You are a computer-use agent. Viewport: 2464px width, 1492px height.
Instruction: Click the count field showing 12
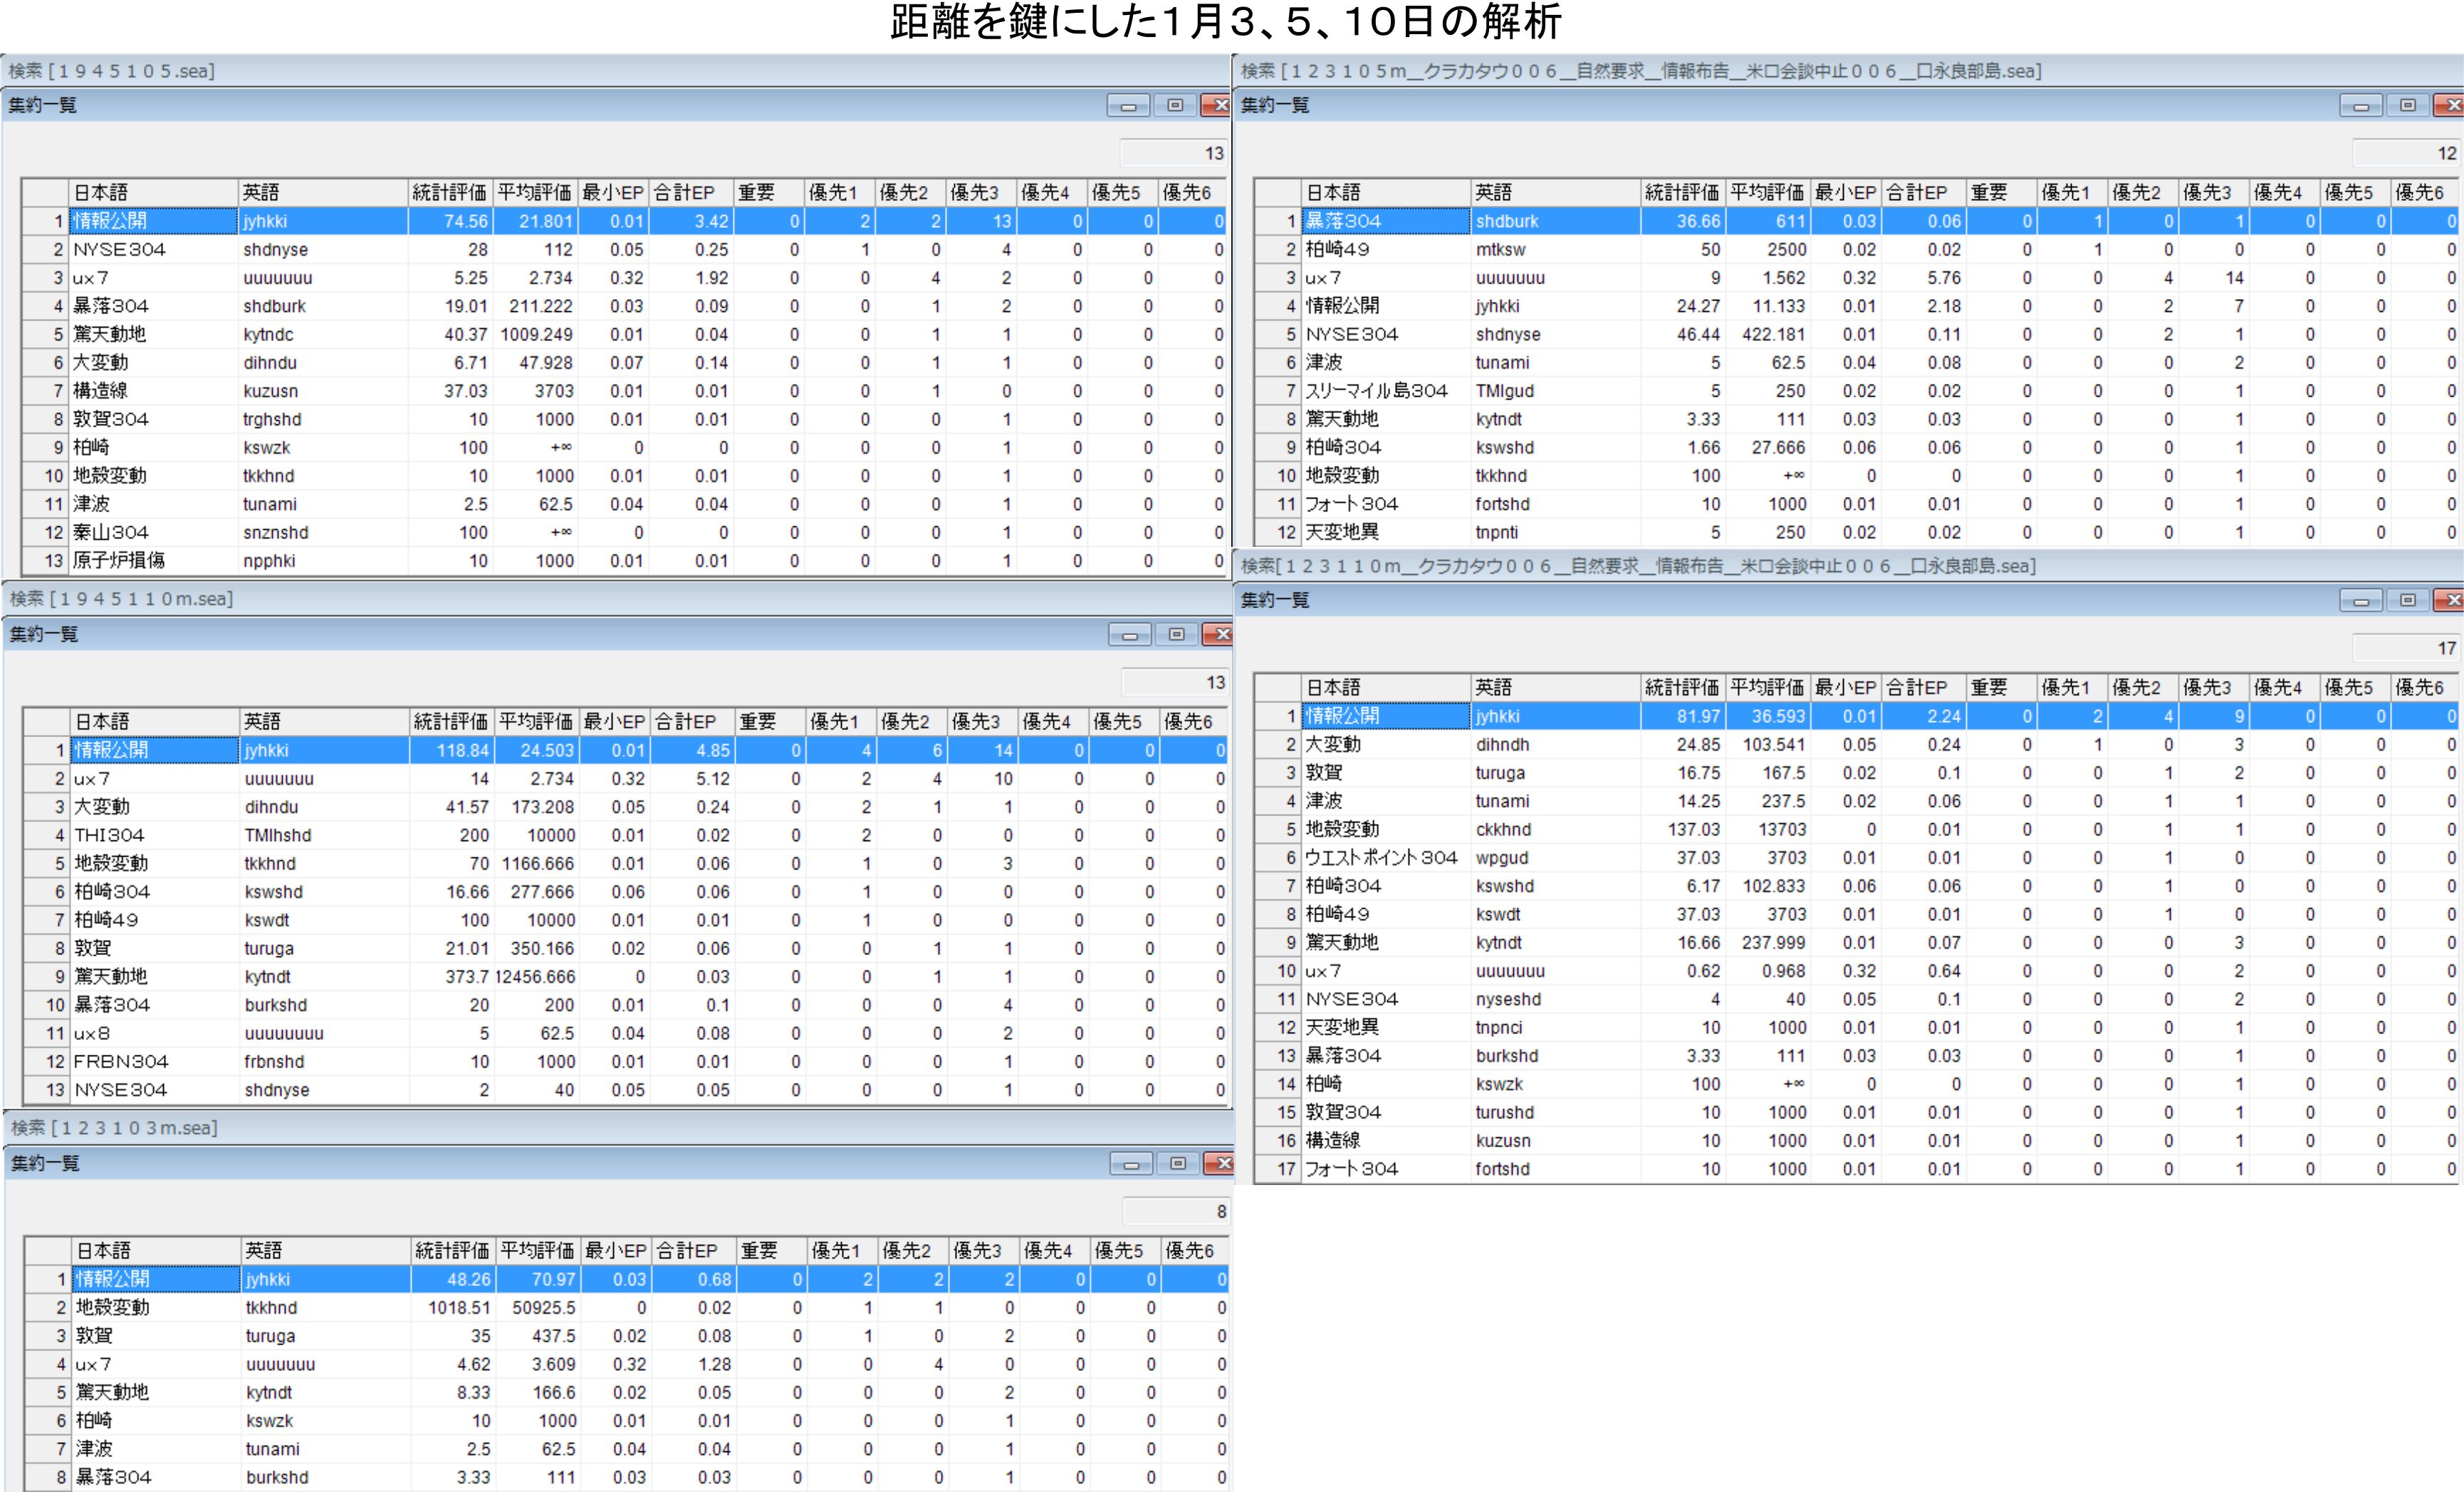point(2405,153)
